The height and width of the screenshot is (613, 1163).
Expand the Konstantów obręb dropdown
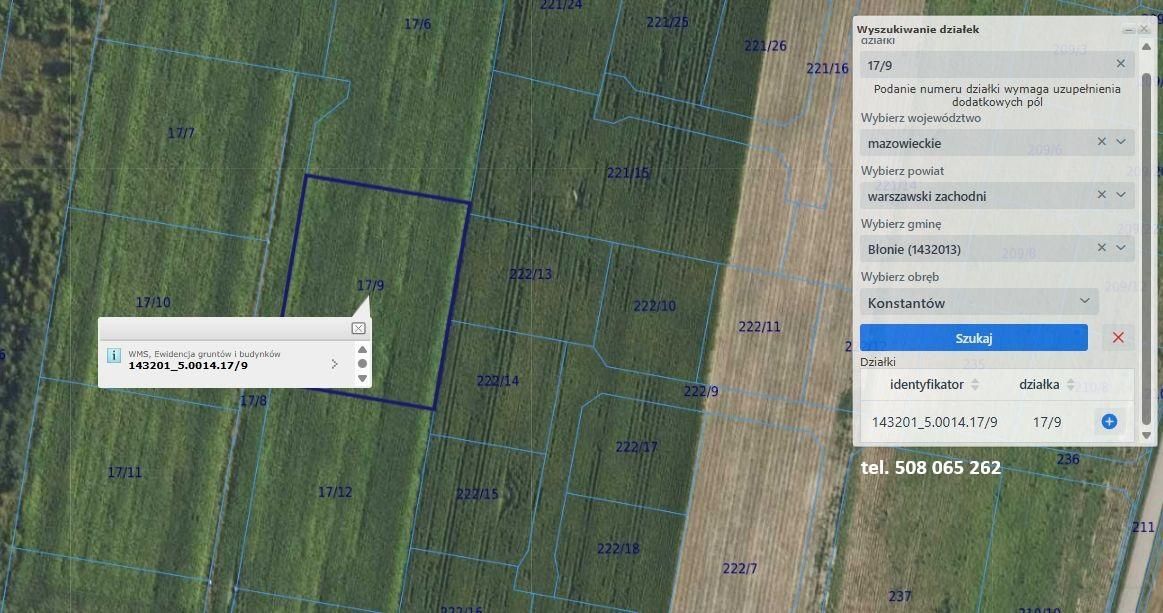(x=1084, y=301)
